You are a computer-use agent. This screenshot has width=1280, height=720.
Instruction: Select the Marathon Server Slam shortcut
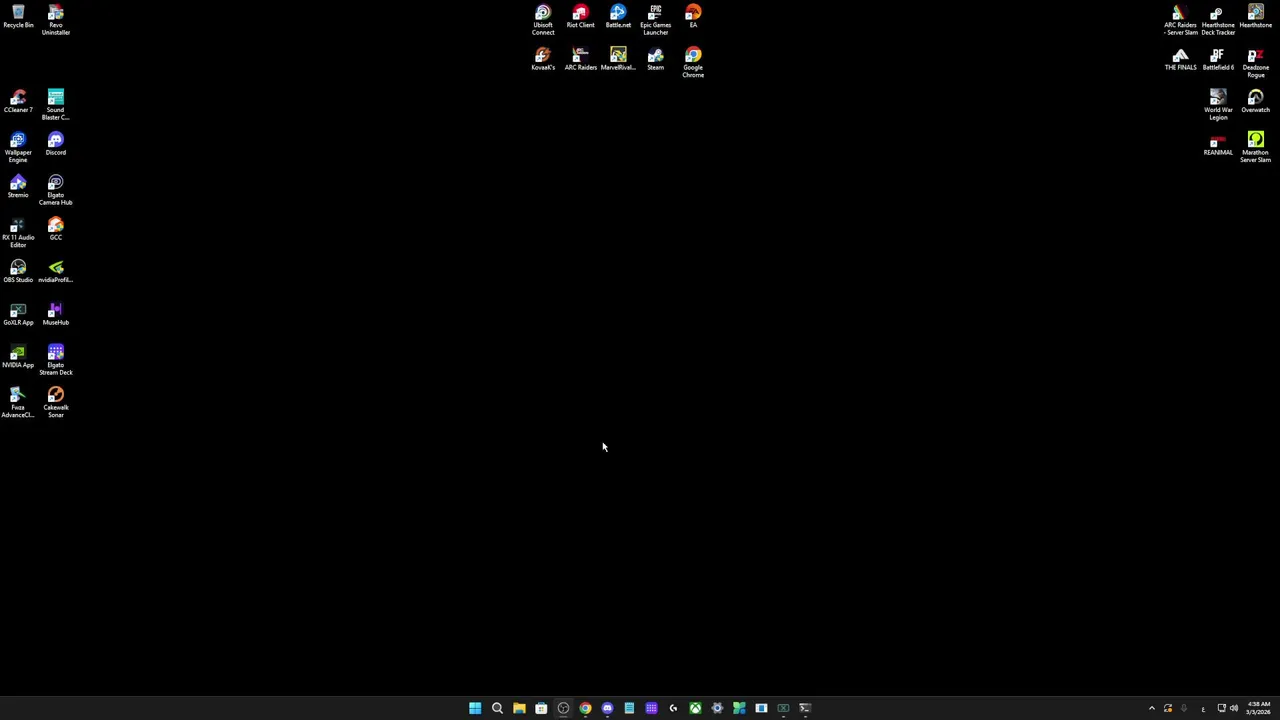(1256, 147)
